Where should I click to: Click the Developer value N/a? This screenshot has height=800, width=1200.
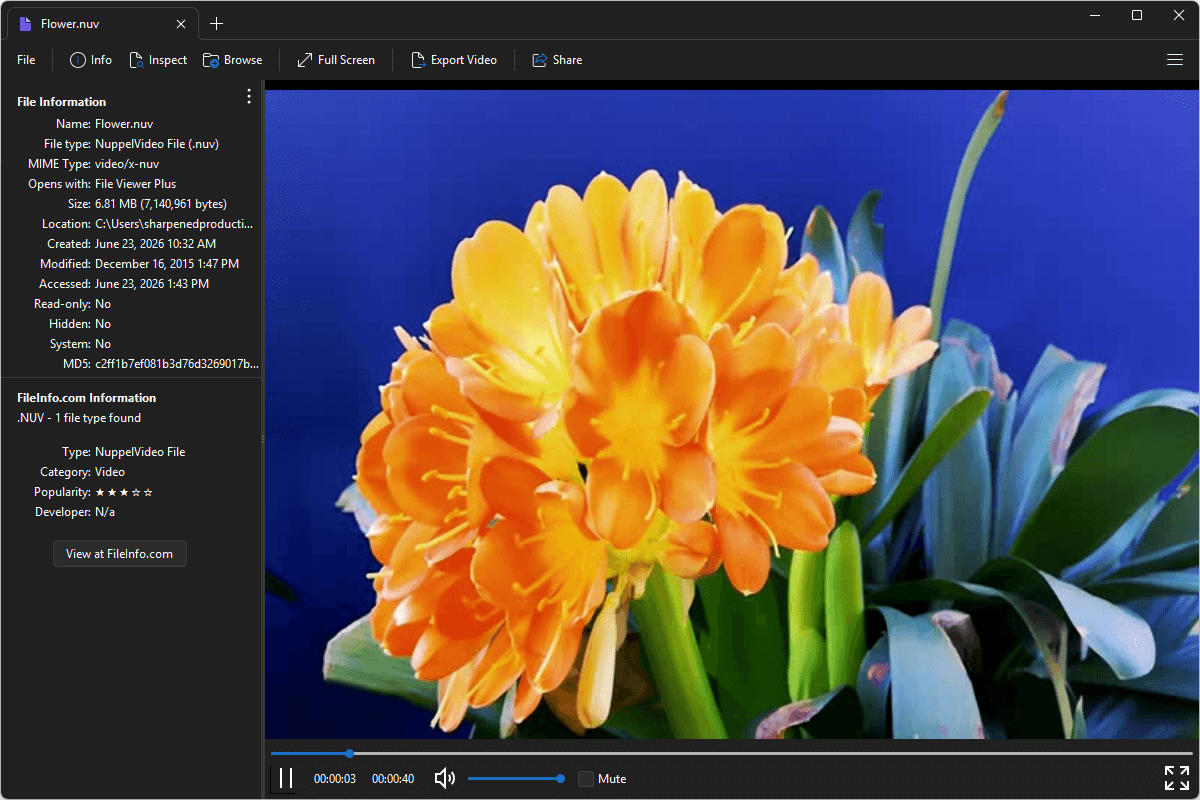coord(105,512)
